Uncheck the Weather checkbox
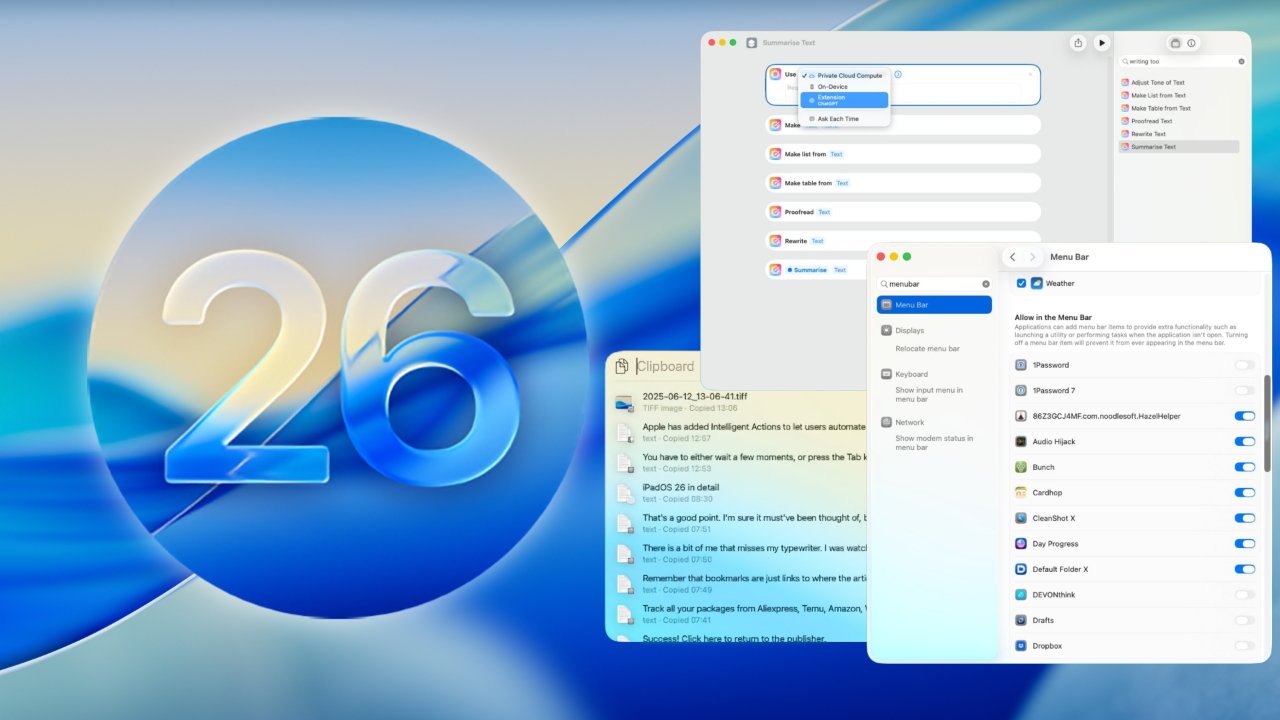Screen dimensions: 1280x720 (x=1020, y=283)
